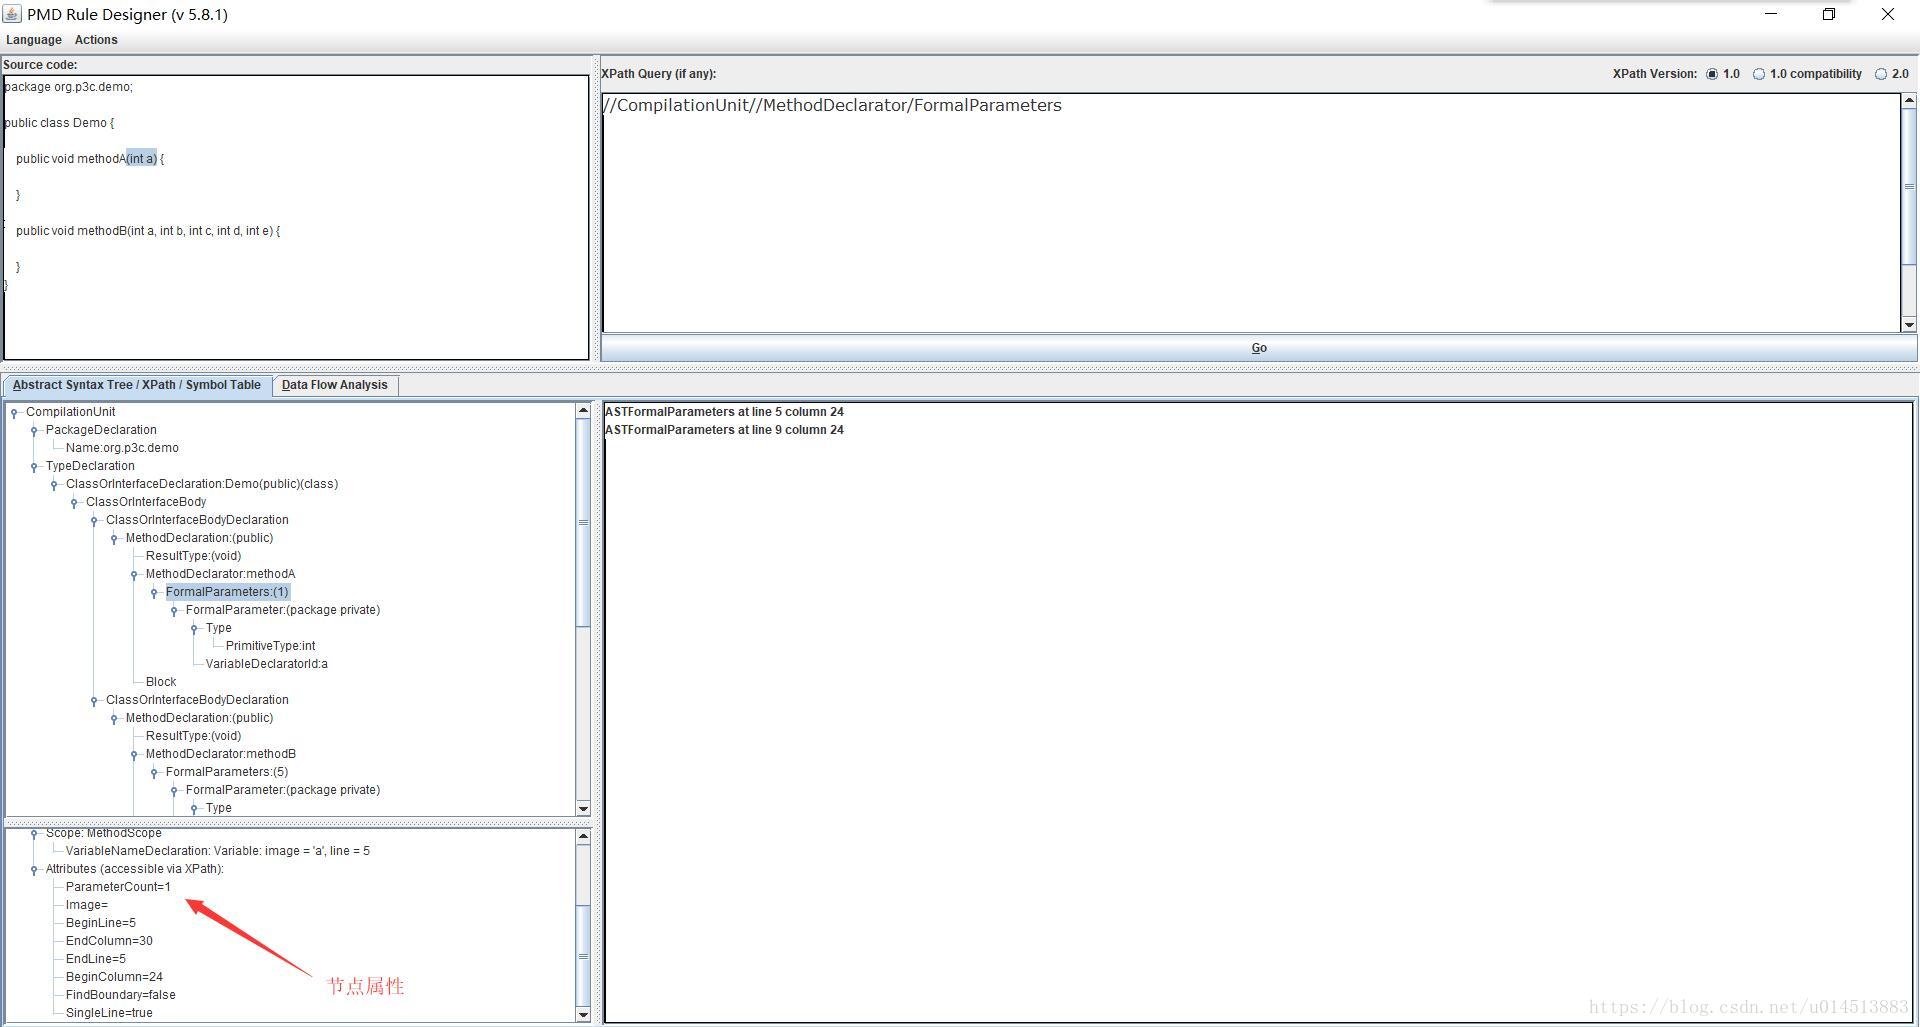Select FormalParameter:(package private) under methodA

pos(283,610)
